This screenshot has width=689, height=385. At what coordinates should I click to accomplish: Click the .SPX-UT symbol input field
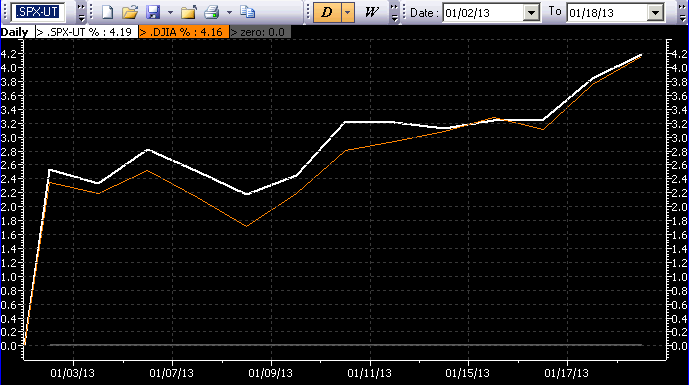point(38,12)
